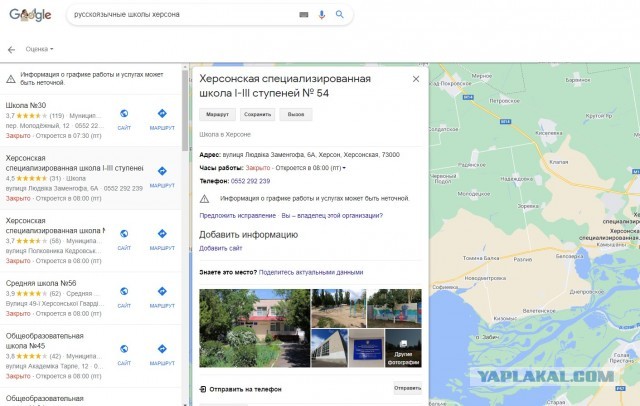This screenshot has width=640, height=406.
Task: Click the Отправить на телефон icon
Action: tap(203, 389)
